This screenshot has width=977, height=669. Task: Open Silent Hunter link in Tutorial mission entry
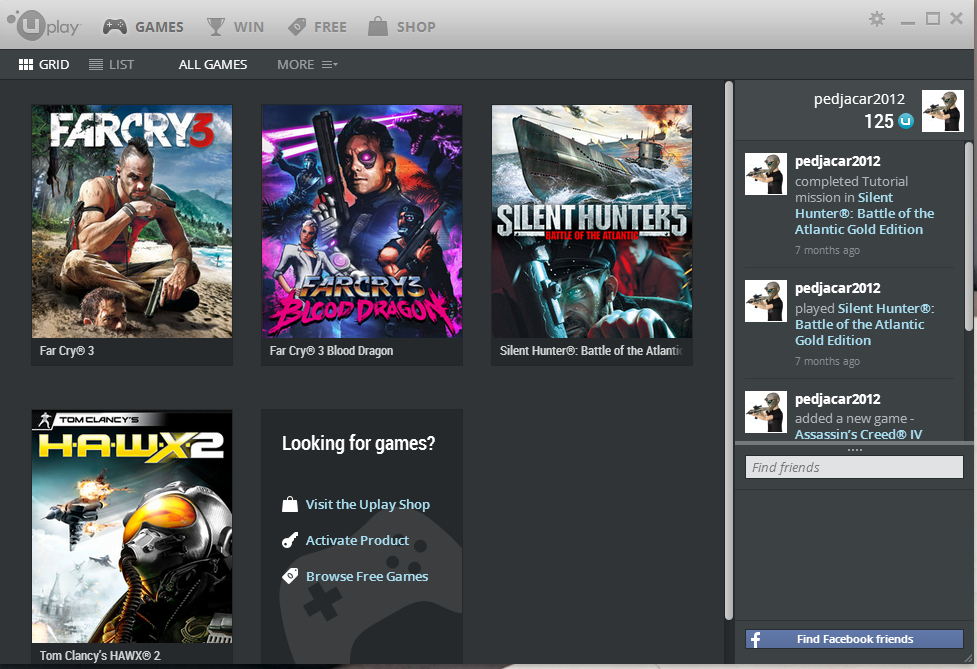(865, 214)
